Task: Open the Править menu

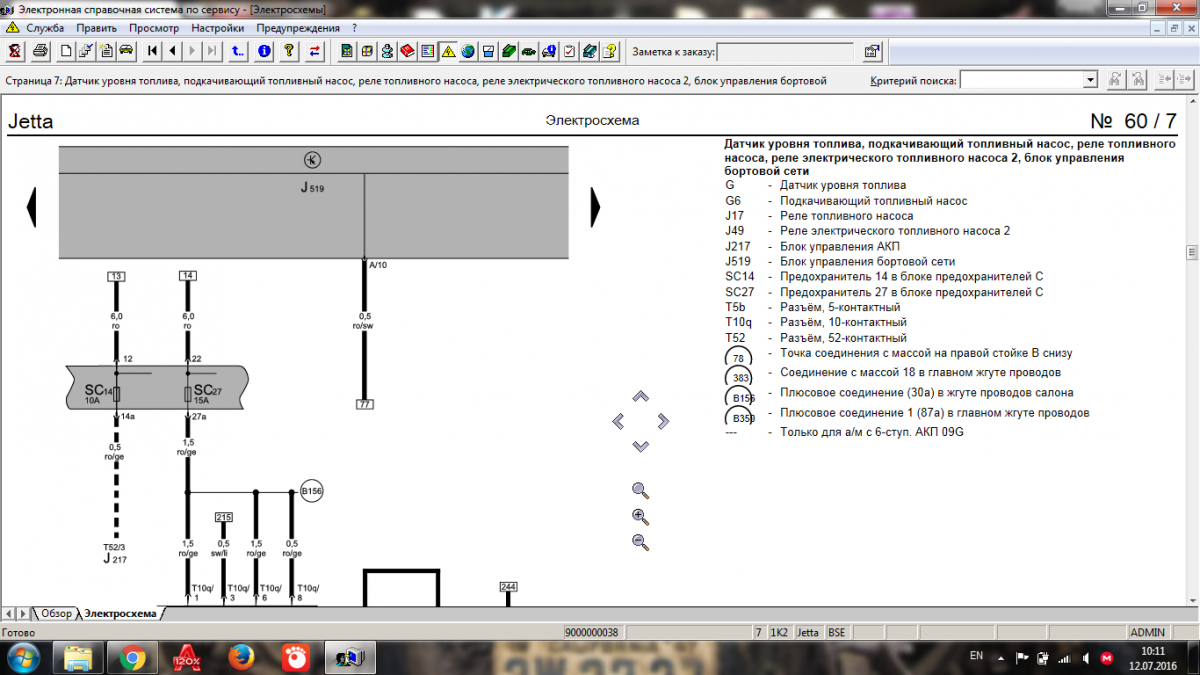Action: 96,28
